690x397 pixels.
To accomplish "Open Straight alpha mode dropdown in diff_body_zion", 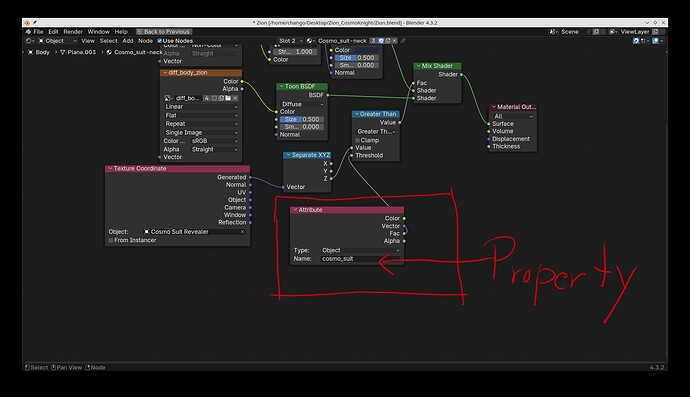I will click(x=215, y=150).
